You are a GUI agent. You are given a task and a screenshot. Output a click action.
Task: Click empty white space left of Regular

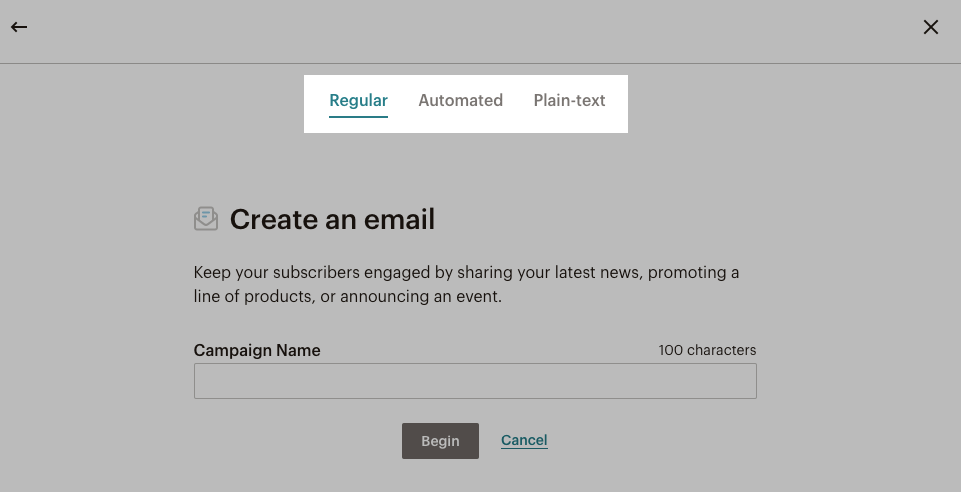316,101
